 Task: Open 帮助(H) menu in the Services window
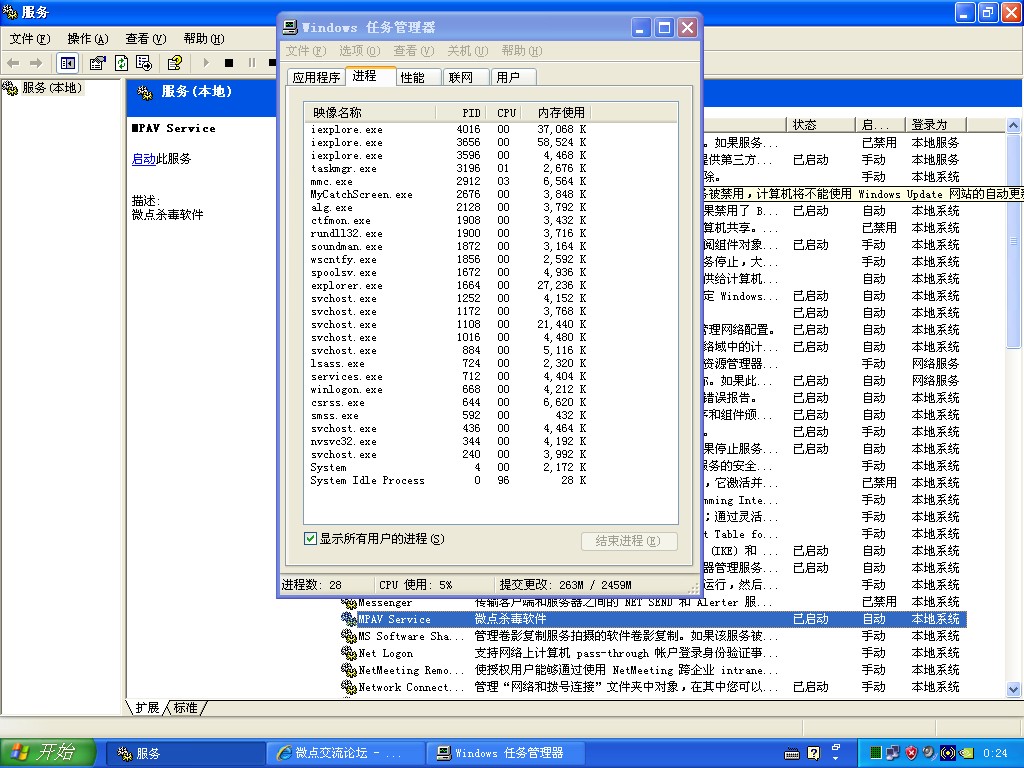pos(204,39)
